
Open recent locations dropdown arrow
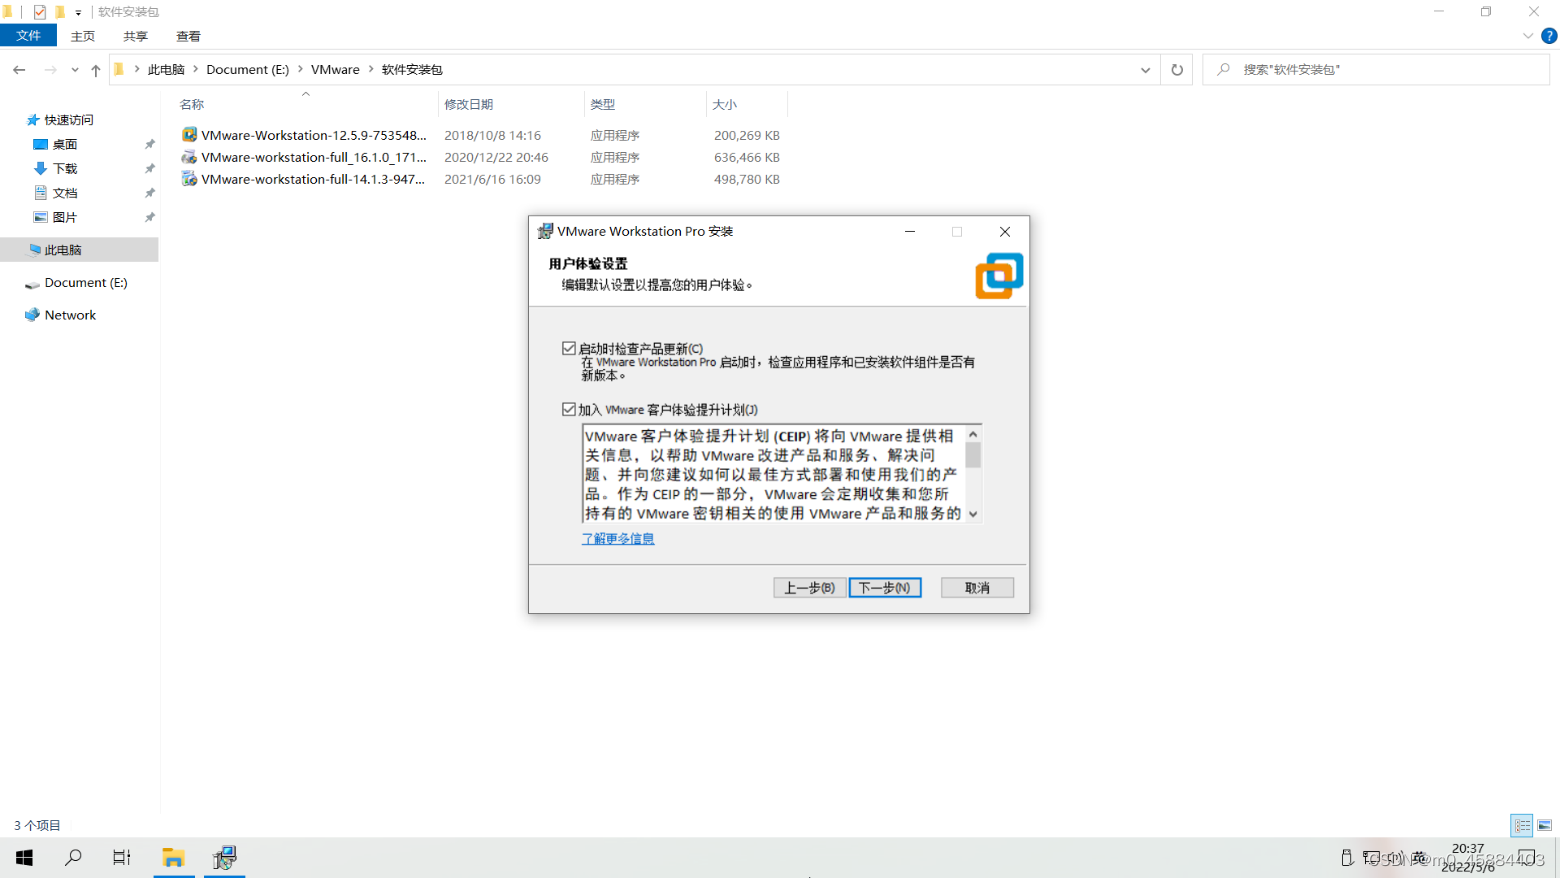(74, 70)
